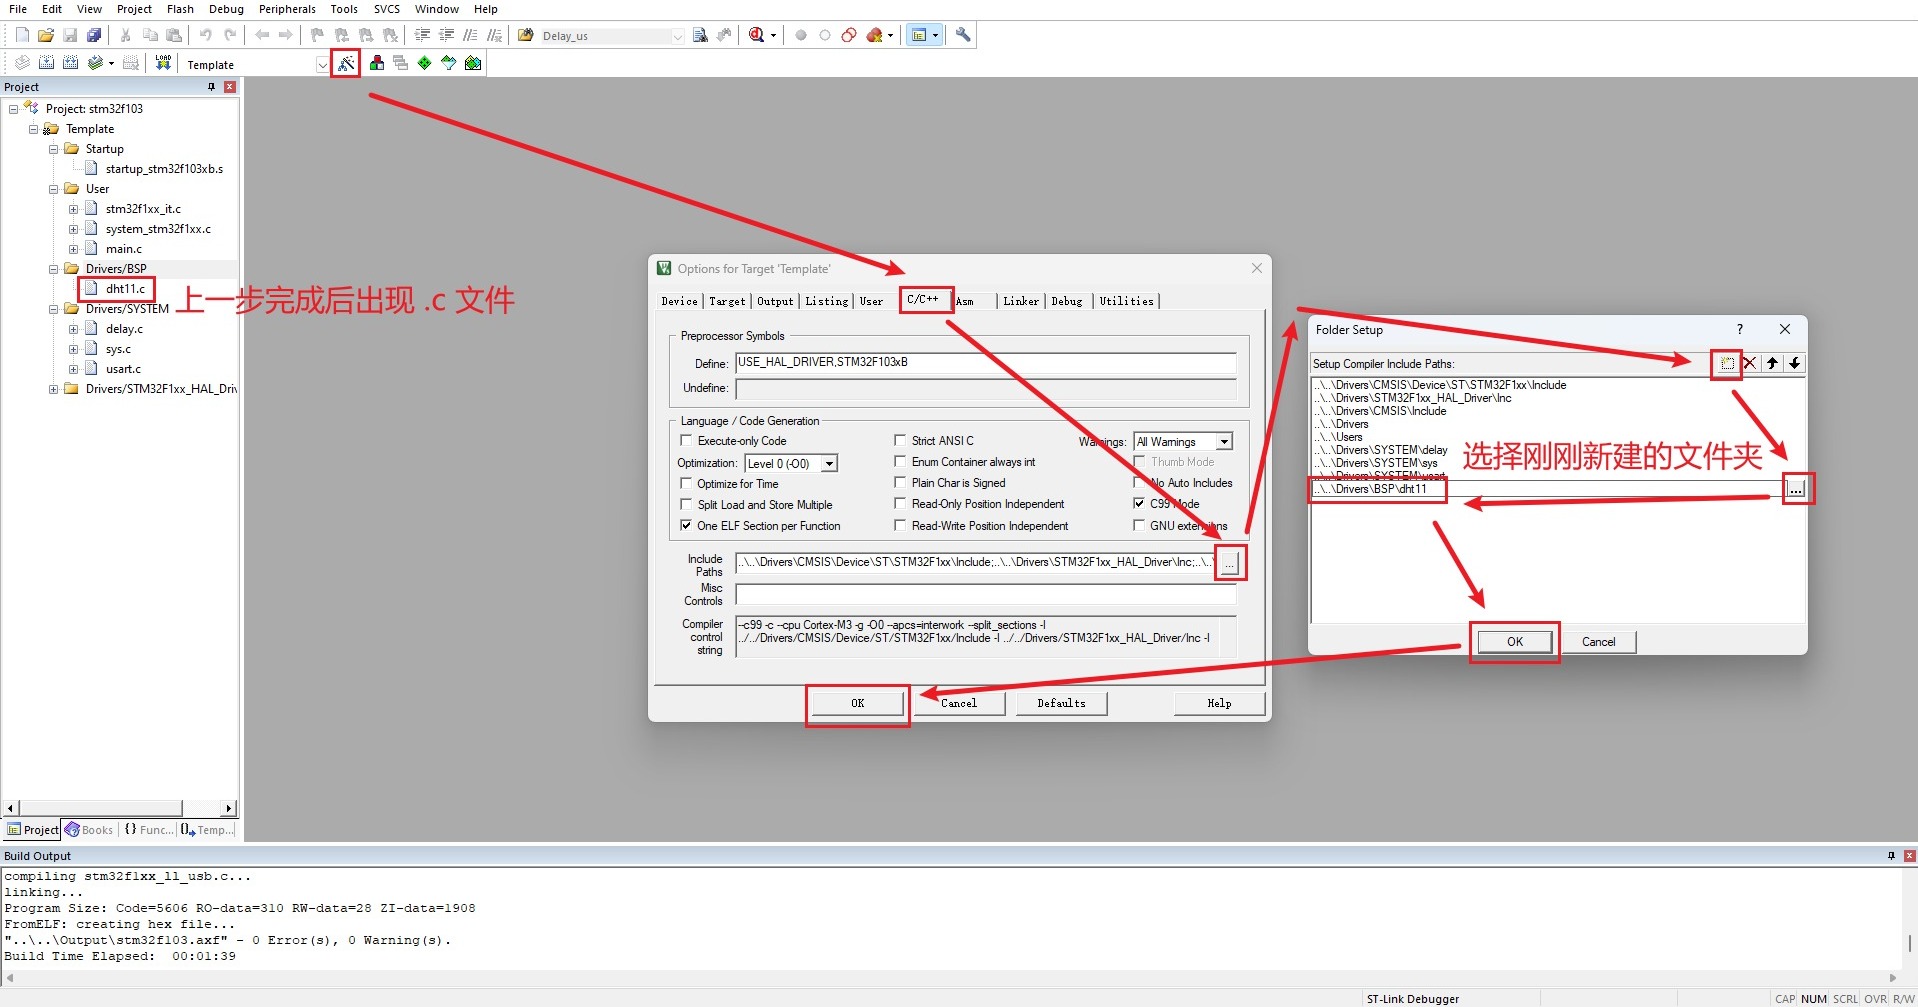
Task: Open the Delay_us find combo box dropdown
Action: pos(678,36)
